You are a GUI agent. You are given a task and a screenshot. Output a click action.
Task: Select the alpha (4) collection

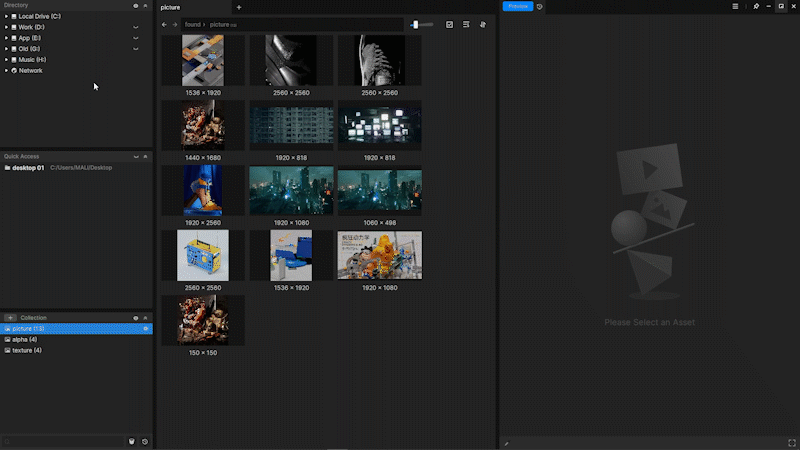coord(76,339)
